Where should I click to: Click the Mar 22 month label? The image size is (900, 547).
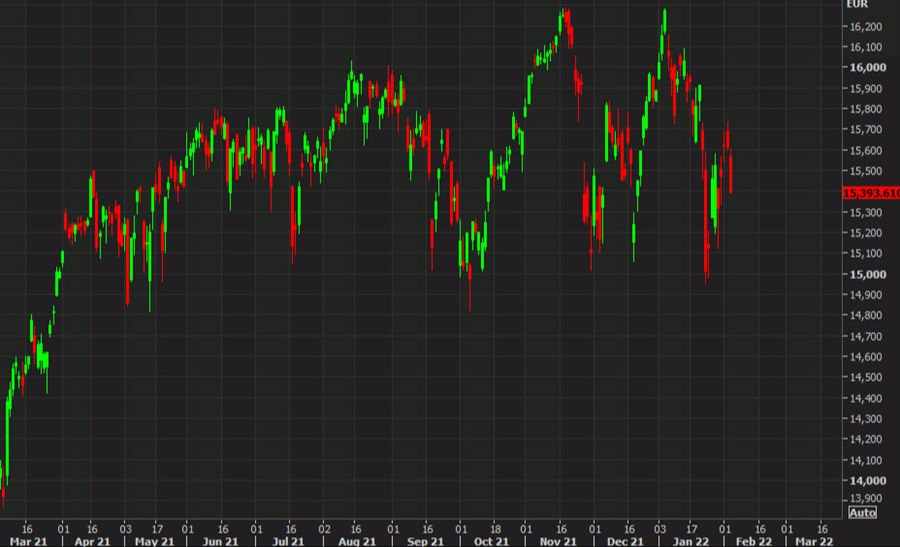point(813,541)
